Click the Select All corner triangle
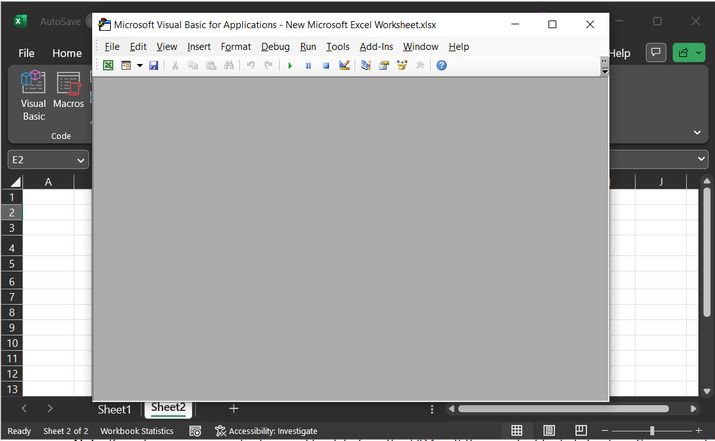Viewport: 715px width, 441px height. (x=15, y=182)
